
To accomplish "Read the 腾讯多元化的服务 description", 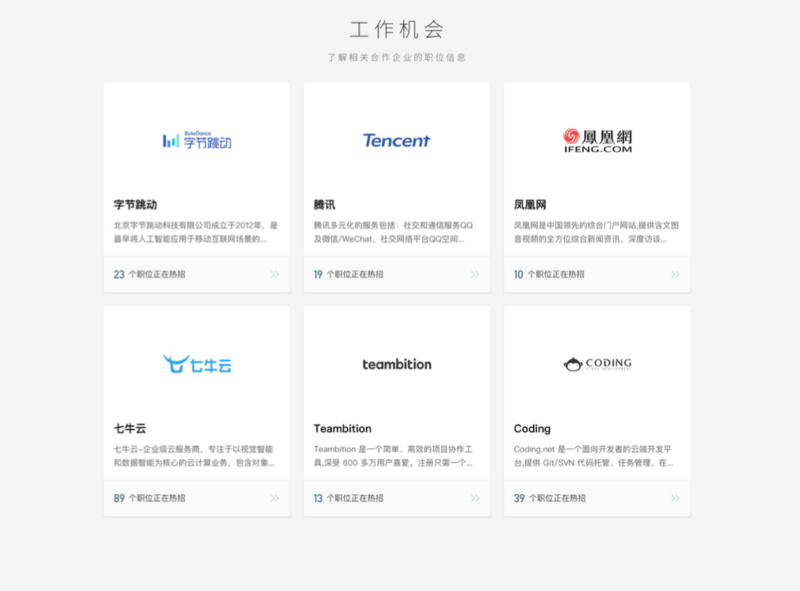I will click(x=393, y=232).
